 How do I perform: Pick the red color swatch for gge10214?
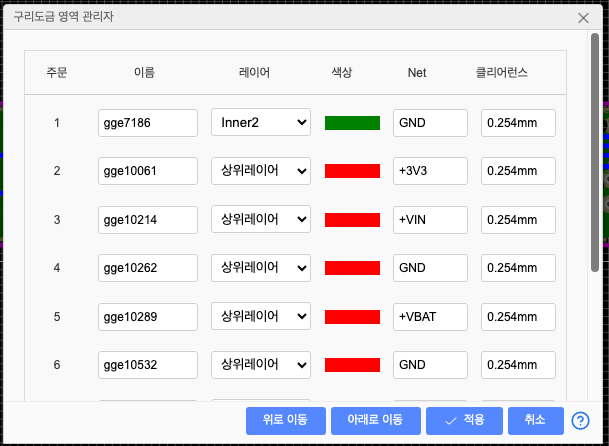[352, 220]
